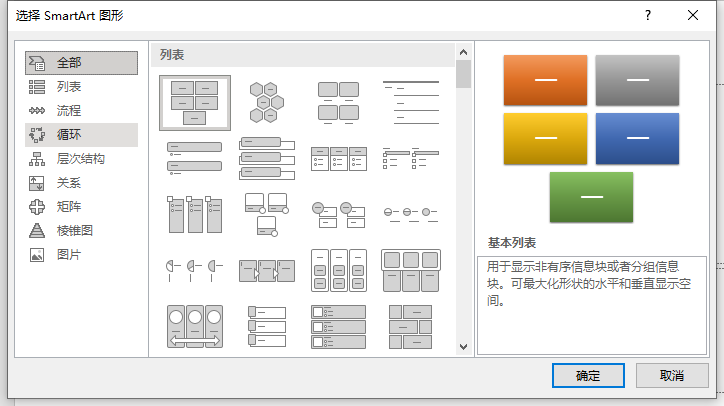
Task: Confirm with the 确定 button
Action: pos(588,376)
